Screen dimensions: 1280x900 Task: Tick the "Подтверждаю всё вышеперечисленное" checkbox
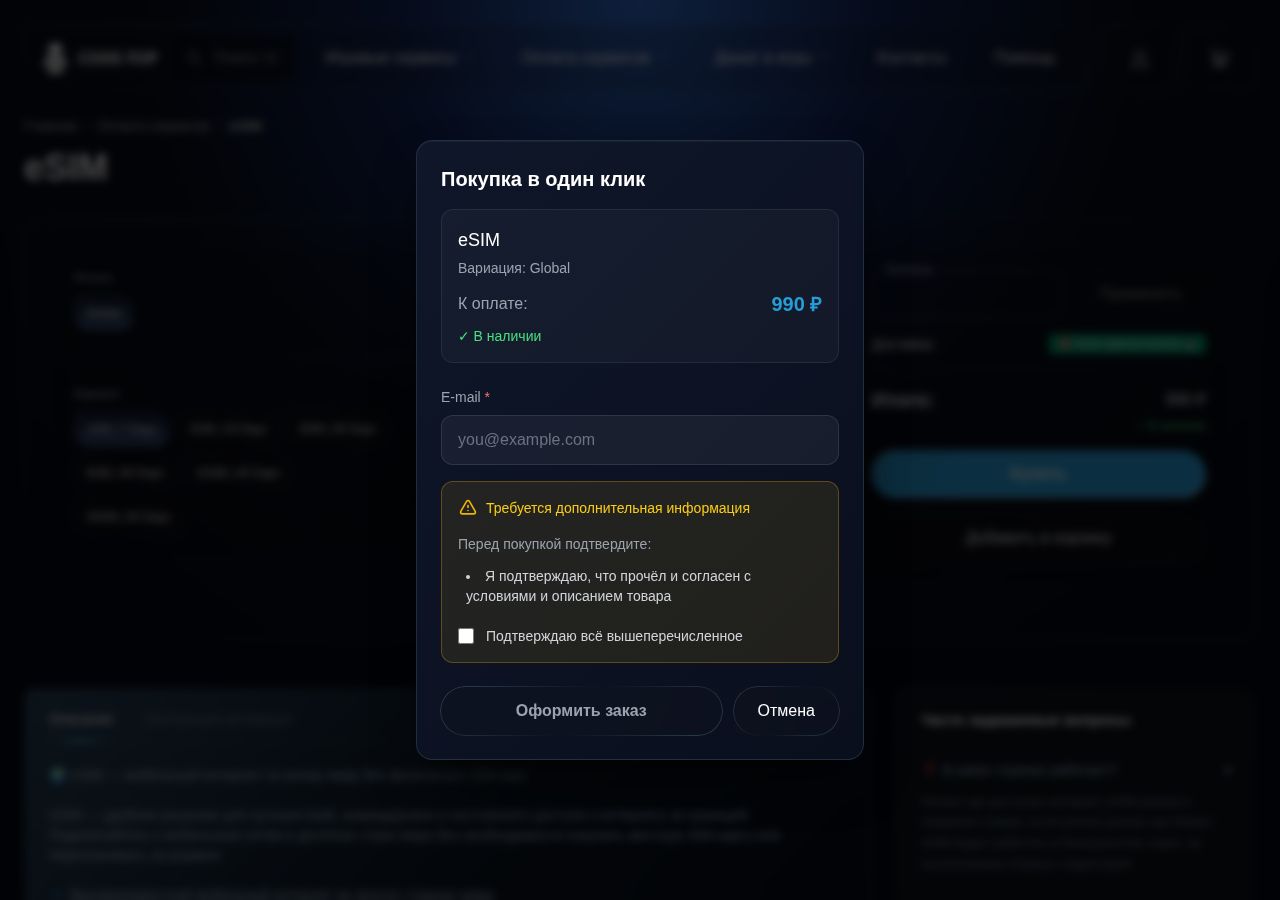(x=466, y=636)
